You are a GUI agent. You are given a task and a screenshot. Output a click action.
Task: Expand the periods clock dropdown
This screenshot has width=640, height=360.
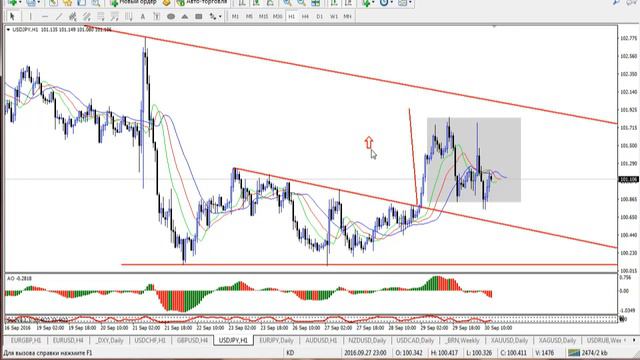[392, 3]
